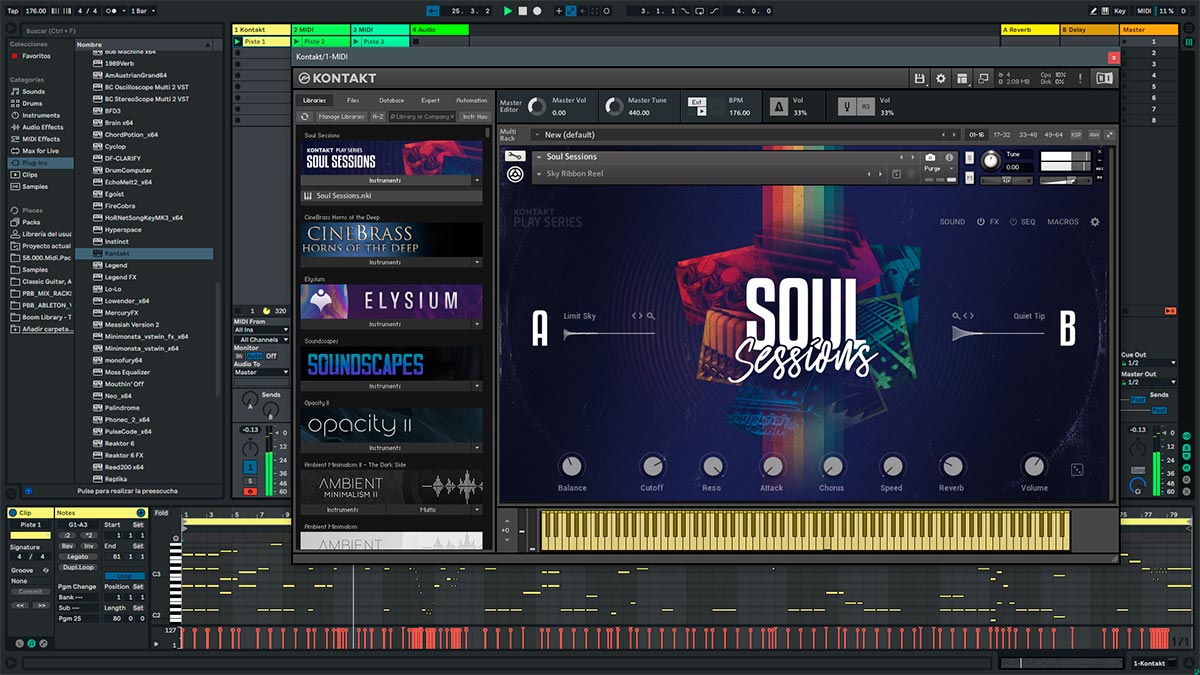
Task: Open Soul Sessions wrench edit icon
Action: click(x=515, y=157)
